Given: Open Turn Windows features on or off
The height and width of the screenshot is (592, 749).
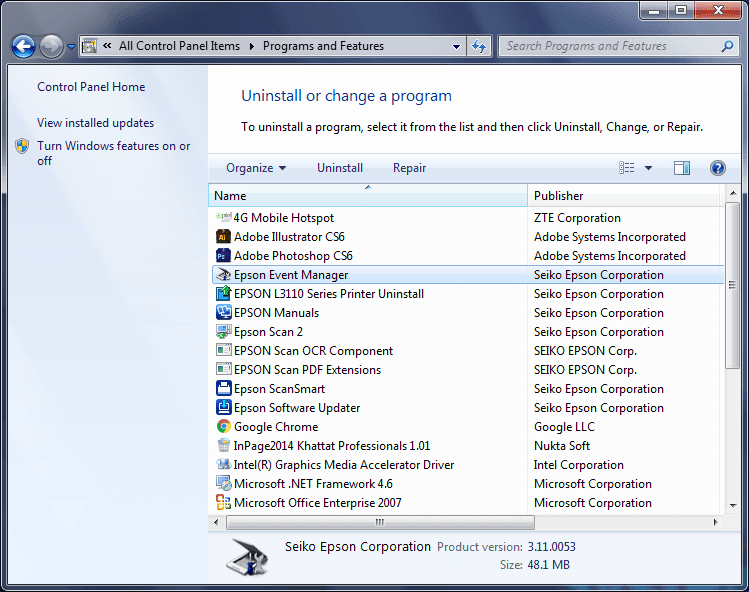Looking at the screenshot, I should pos(114,153).
